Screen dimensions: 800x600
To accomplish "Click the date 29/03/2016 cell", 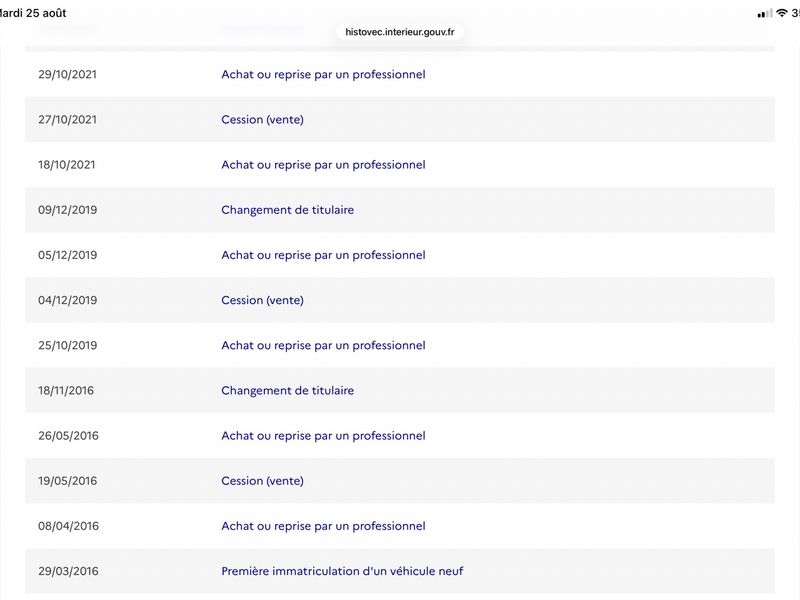I will click(x=68, y=571).
